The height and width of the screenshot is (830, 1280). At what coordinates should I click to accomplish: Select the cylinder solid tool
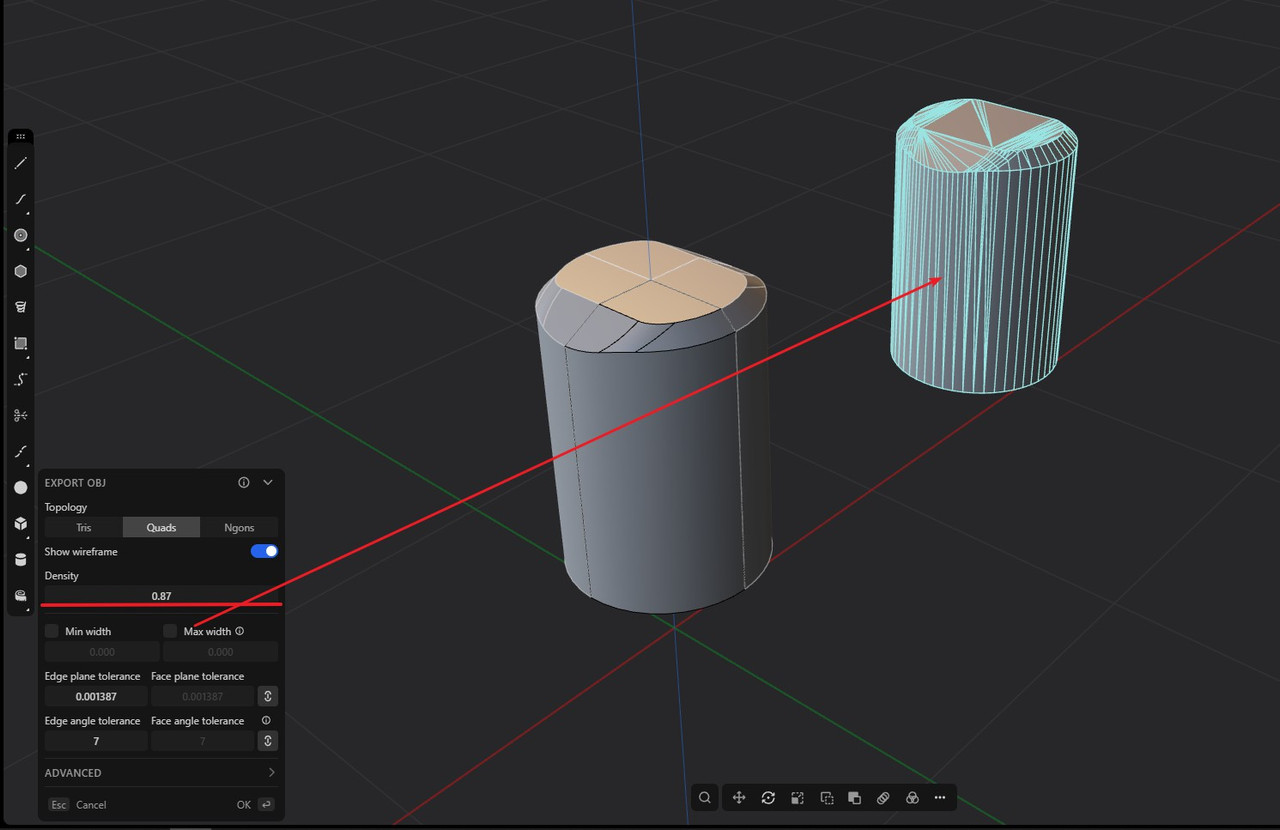pos(20,559)
